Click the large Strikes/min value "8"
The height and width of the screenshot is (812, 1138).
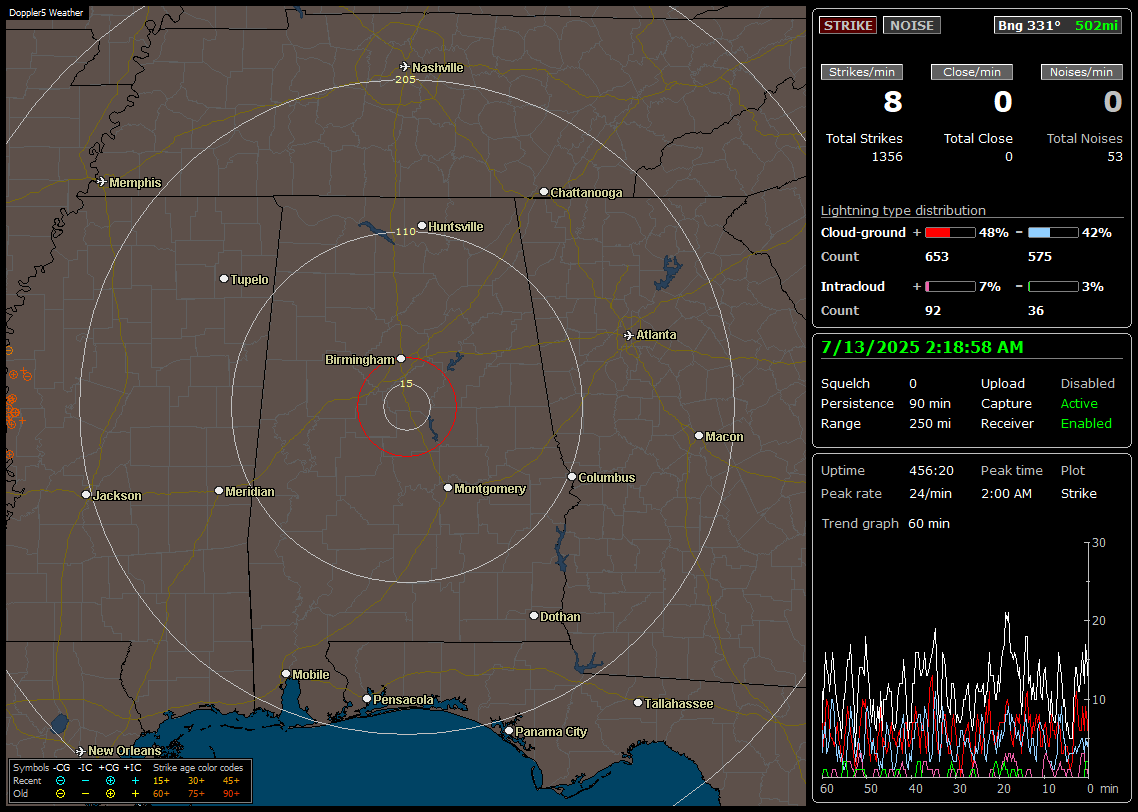892,102
